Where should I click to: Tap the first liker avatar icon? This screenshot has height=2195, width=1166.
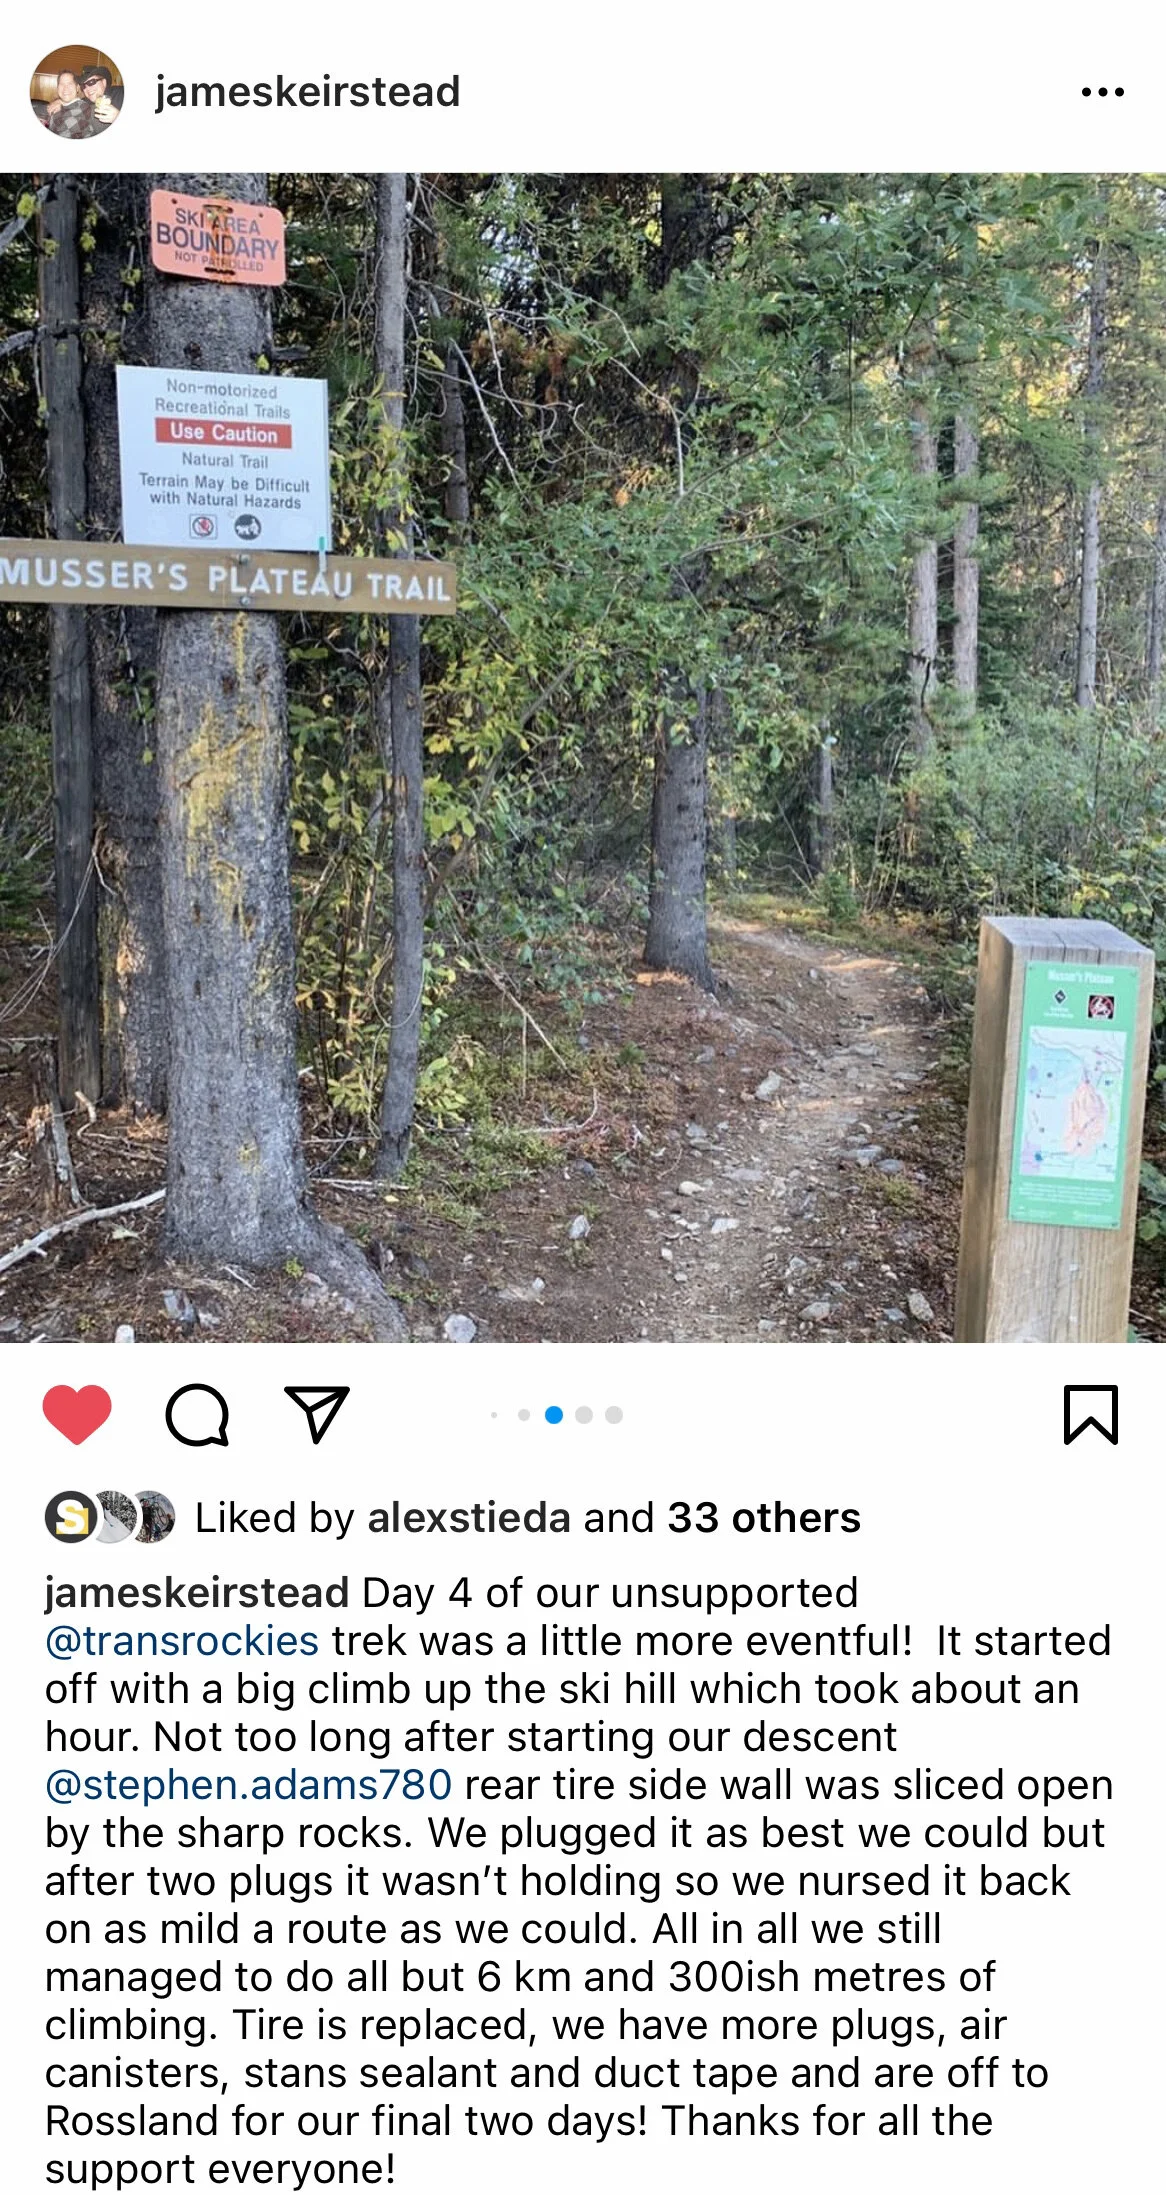click(69, 1517)
